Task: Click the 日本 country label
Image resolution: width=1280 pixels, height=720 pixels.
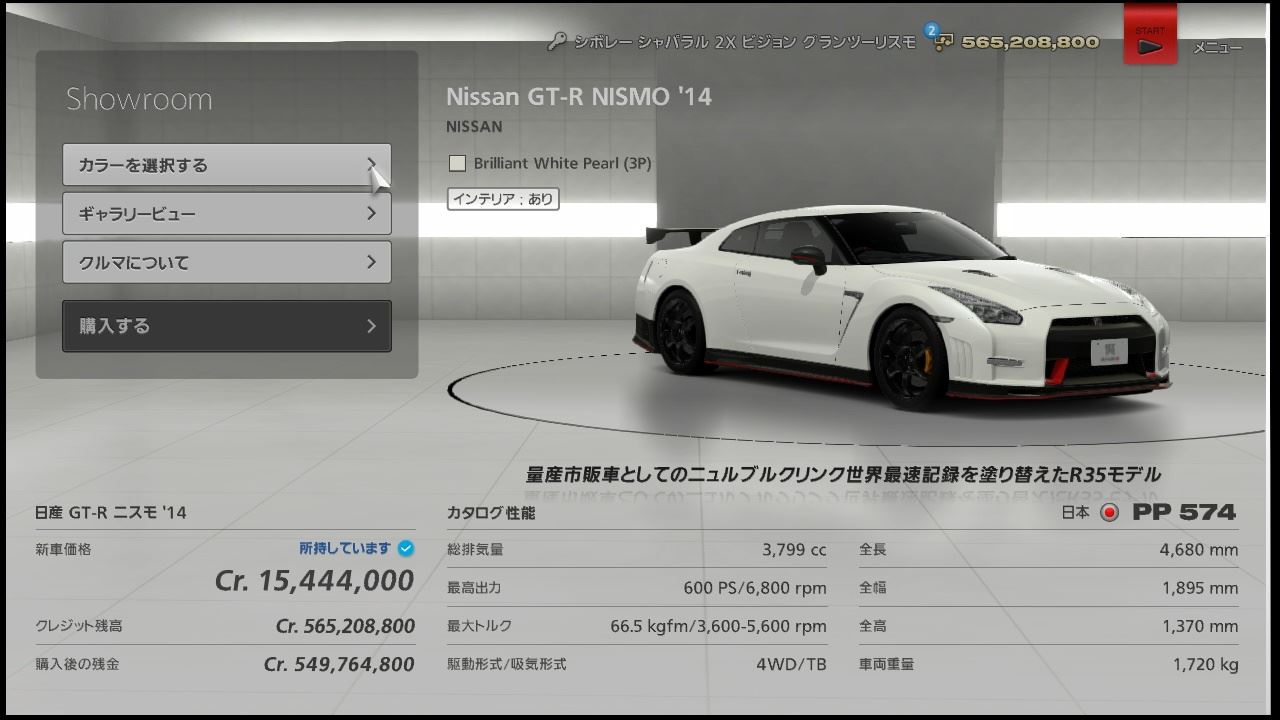Action: (x=1076, y=513)
